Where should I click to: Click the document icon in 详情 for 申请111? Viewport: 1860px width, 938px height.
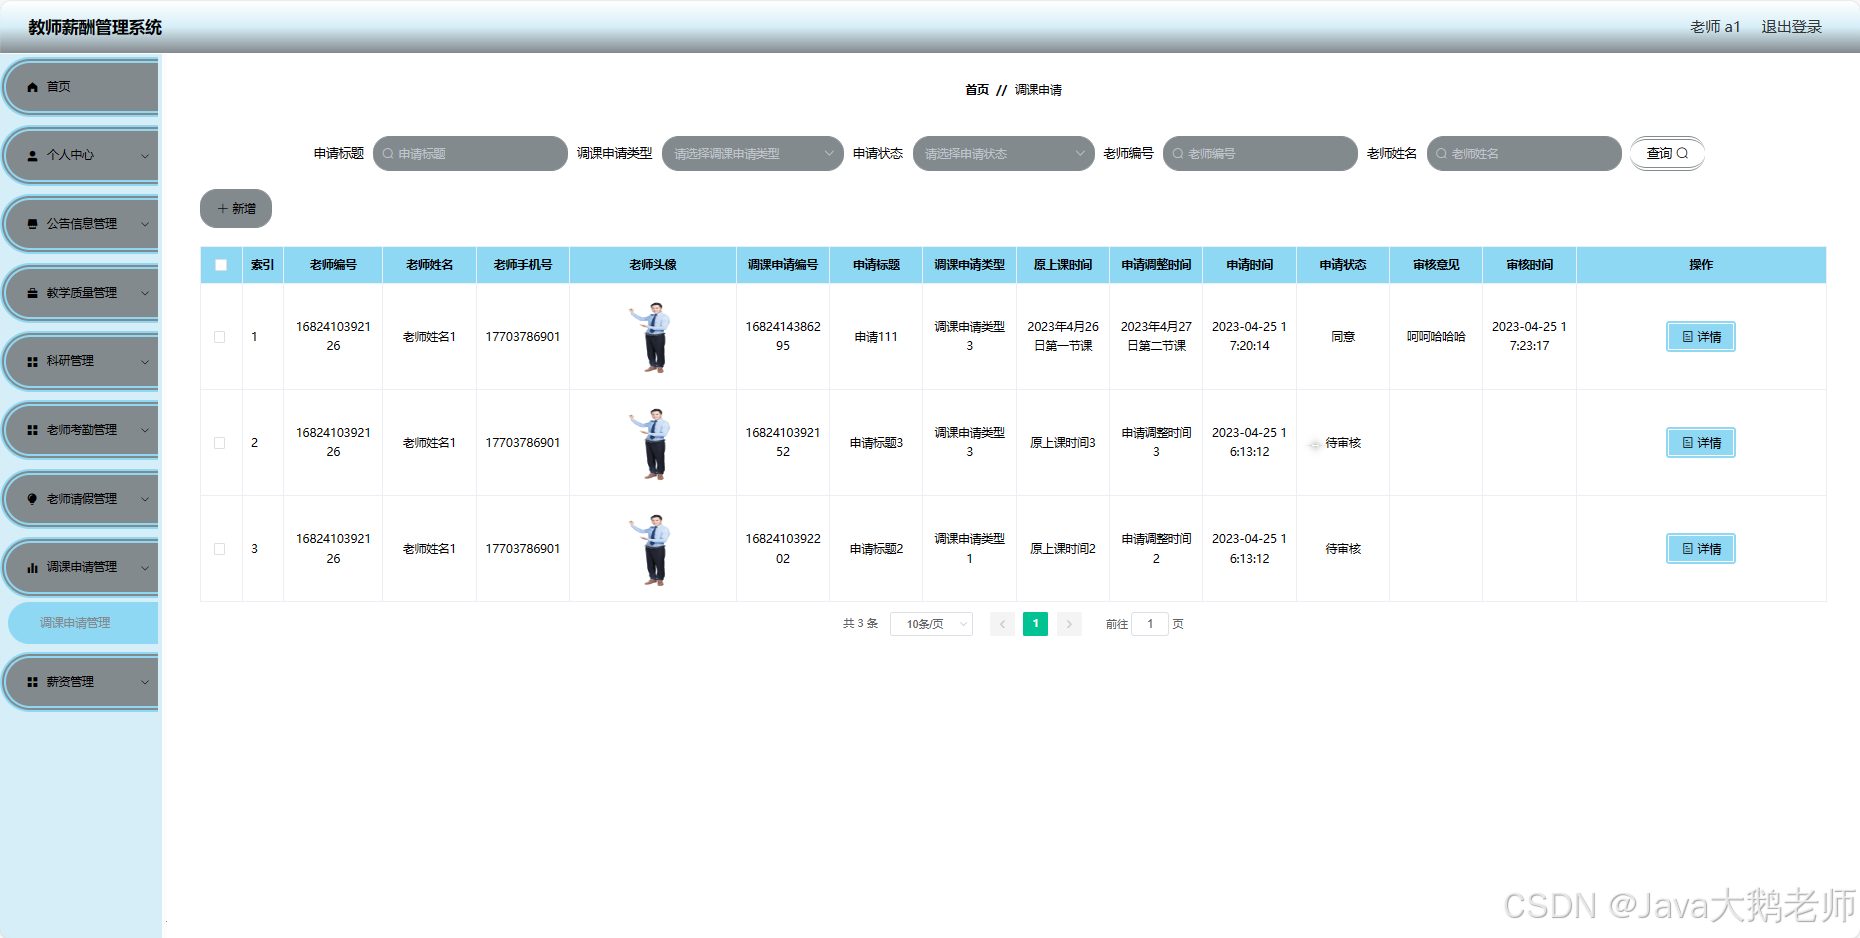pyautogui.click(x=1687, y=337)
